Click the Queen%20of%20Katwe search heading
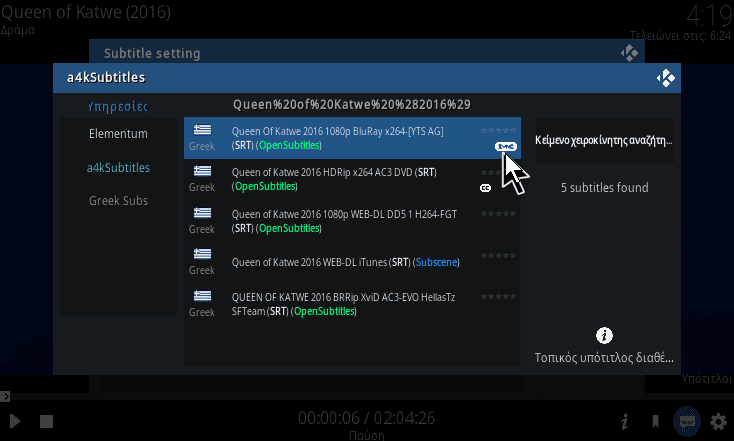The height and width of the screenshot is (441, 734). 352,104
